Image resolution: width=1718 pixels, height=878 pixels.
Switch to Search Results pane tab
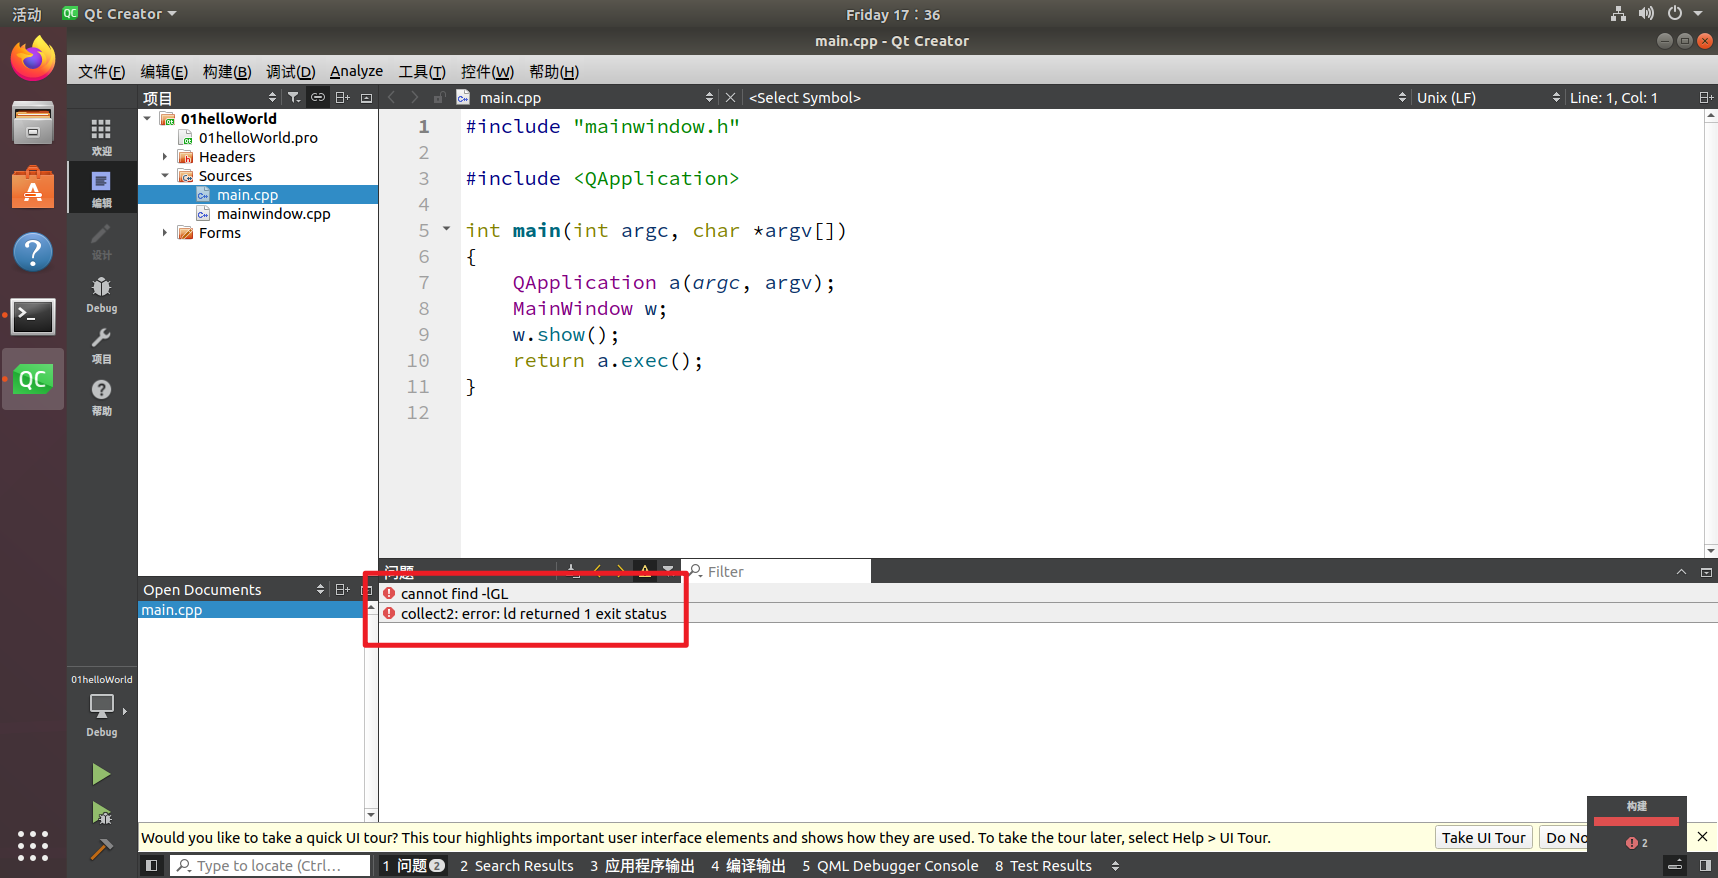pos(517,865)
